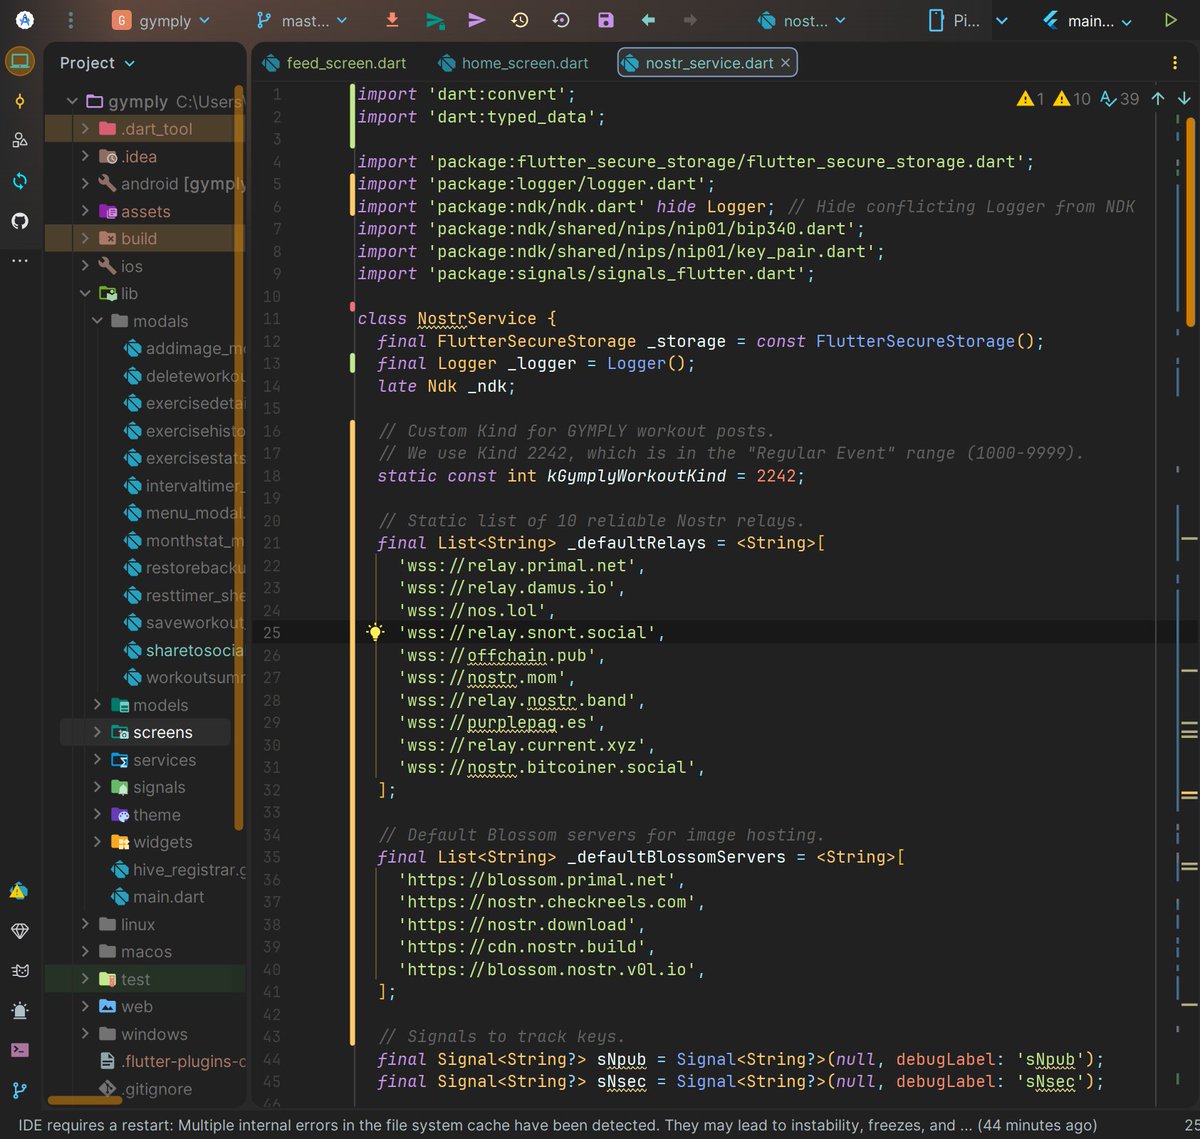Click the Save All floppy disk icon
This screenshot has width=1200, height=1139.
coord(605,20)
